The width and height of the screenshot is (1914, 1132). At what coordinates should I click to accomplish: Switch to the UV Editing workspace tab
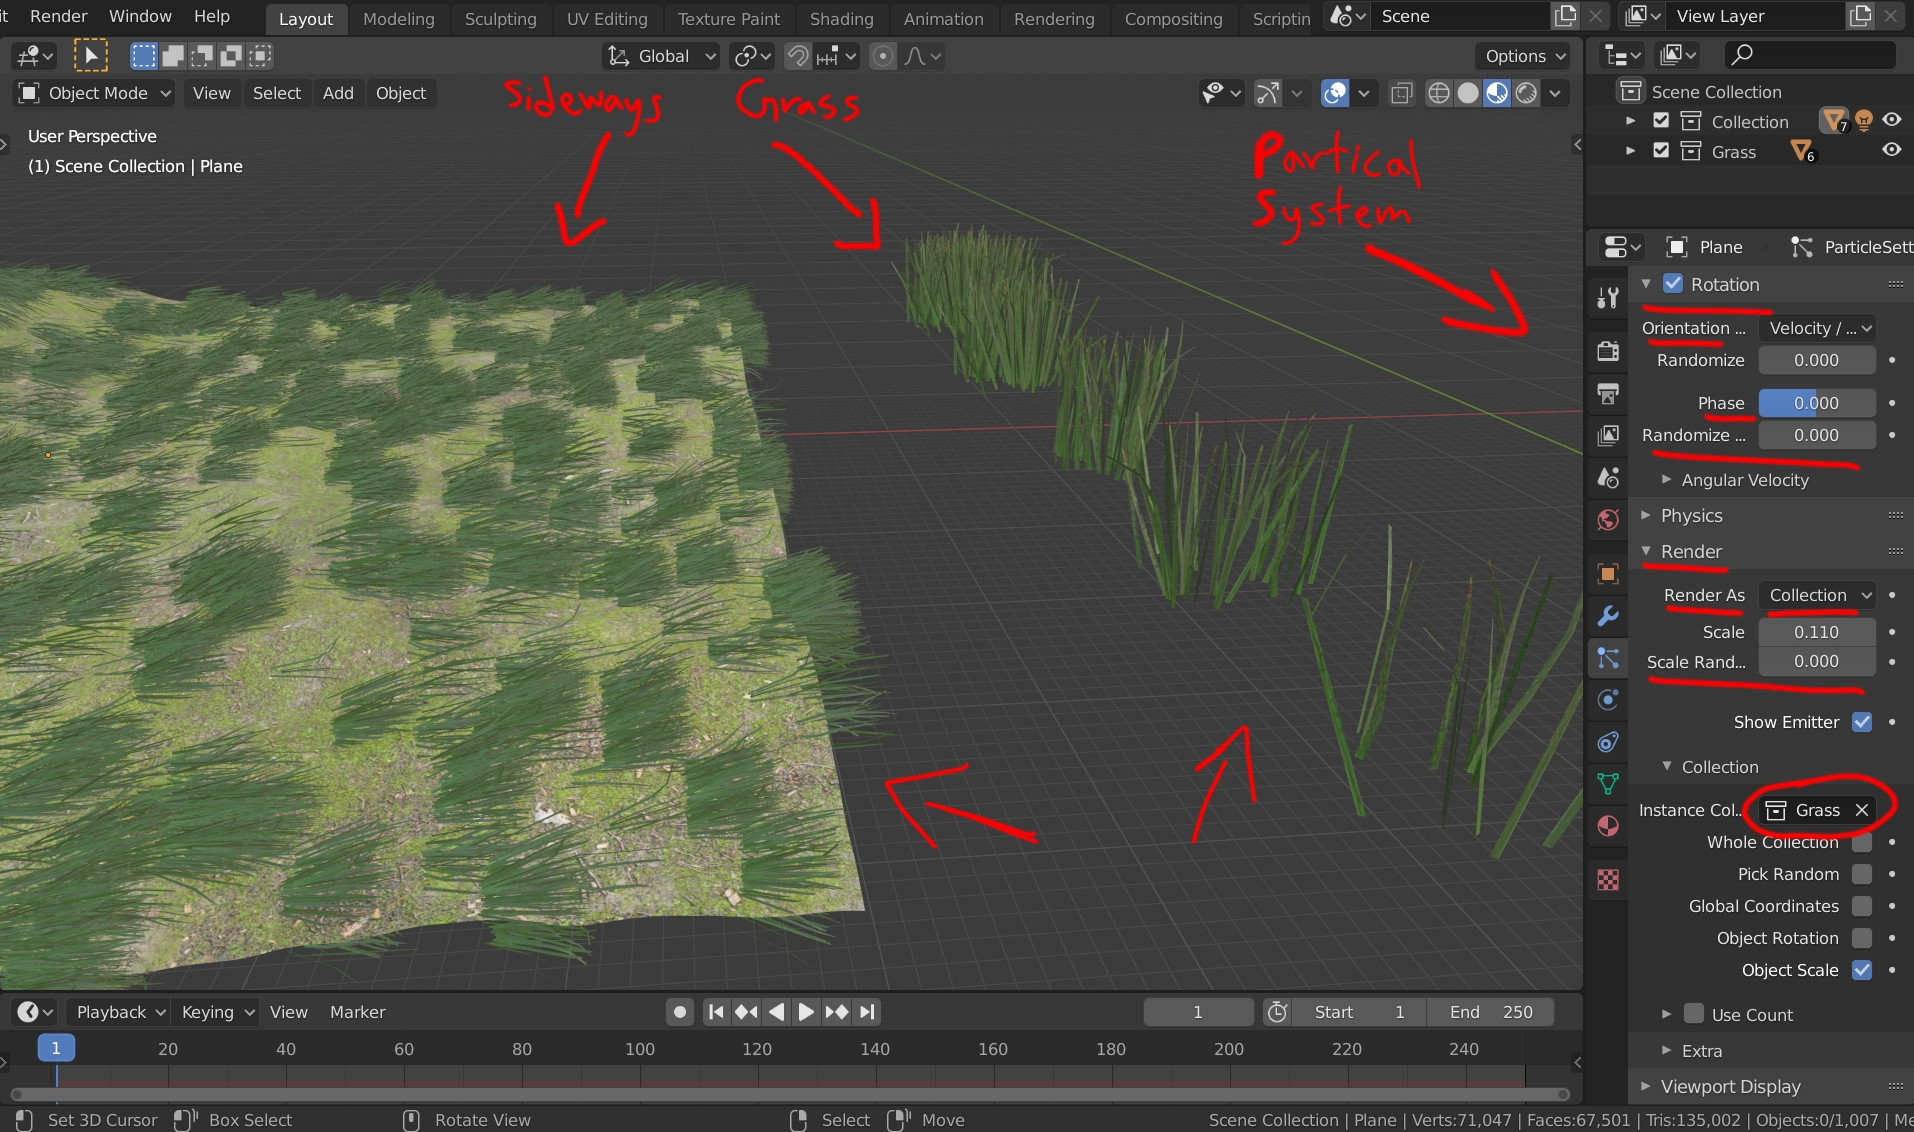(x=606, y=19)
